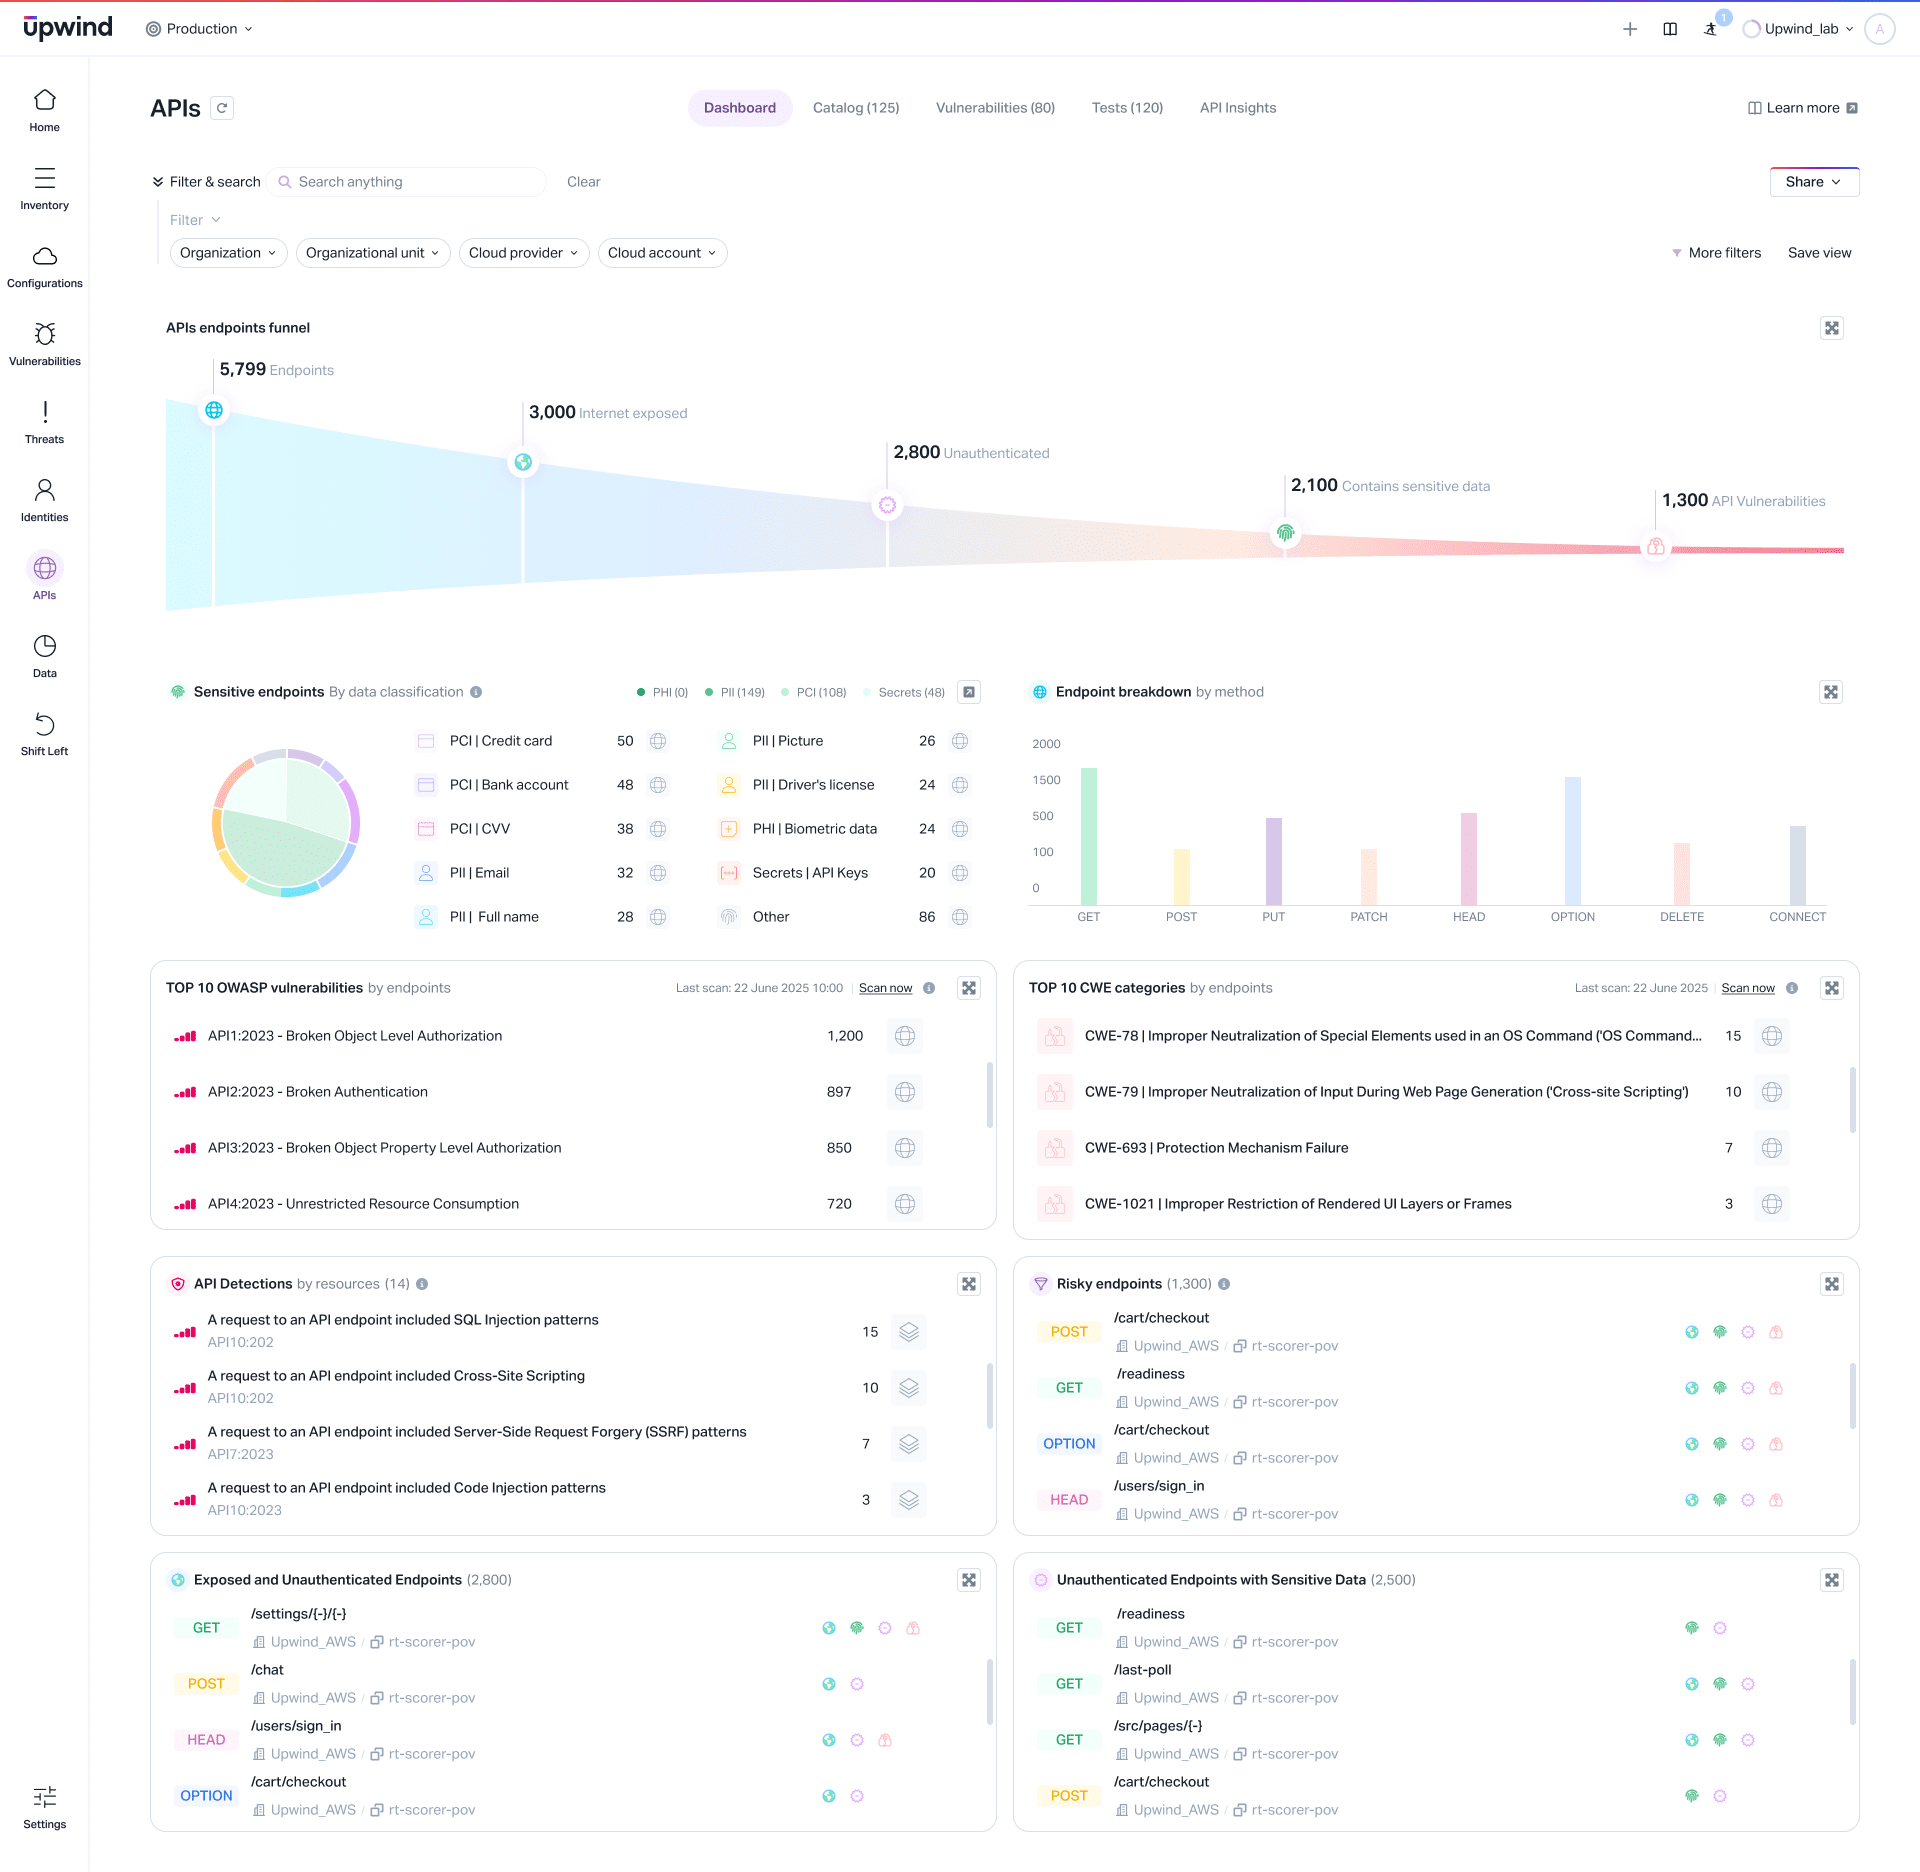The image size is (1920, 1872).
Task: Click scrollbar in OWASP vulnerabilities list
Action: click(x=990, y=1095)
